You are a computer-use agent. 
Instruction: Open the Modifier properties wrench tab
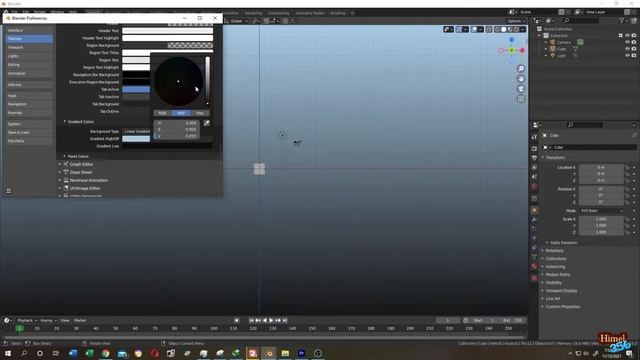click(x=534, y=220)
